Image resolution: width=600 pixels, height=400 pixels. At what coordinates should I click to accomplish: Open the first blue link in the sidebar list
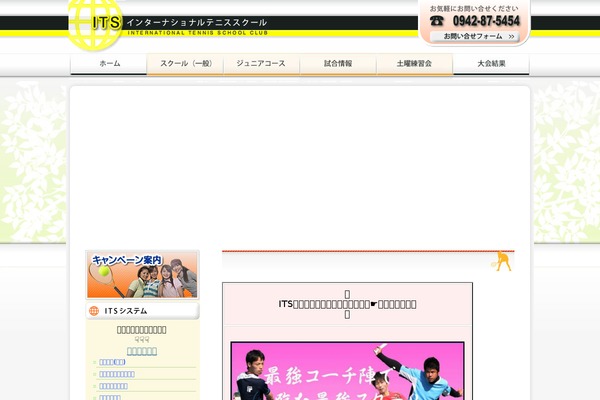[112, 362]
